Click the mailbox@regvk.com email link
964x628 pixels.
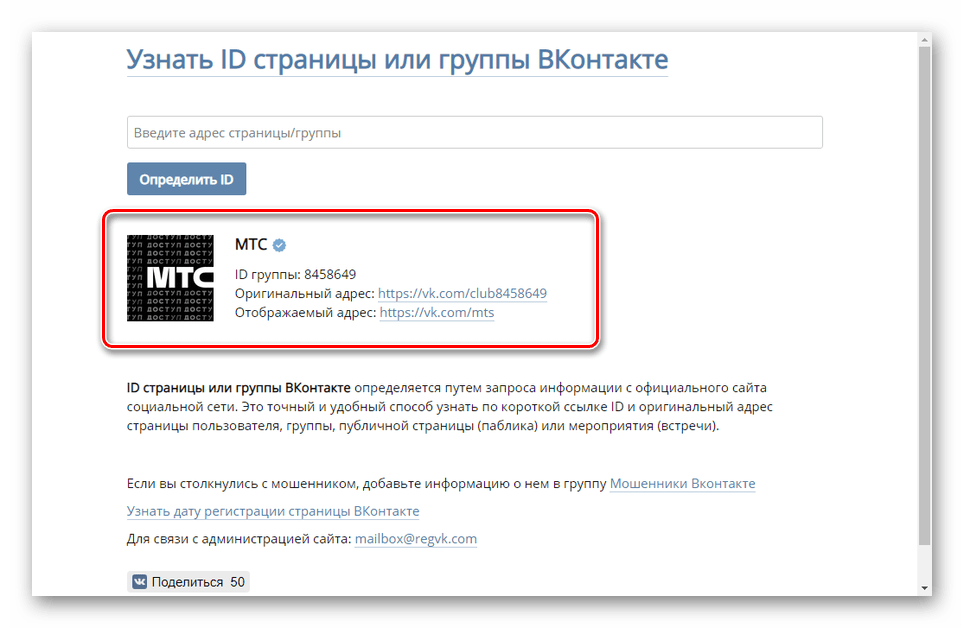(416, 539)
